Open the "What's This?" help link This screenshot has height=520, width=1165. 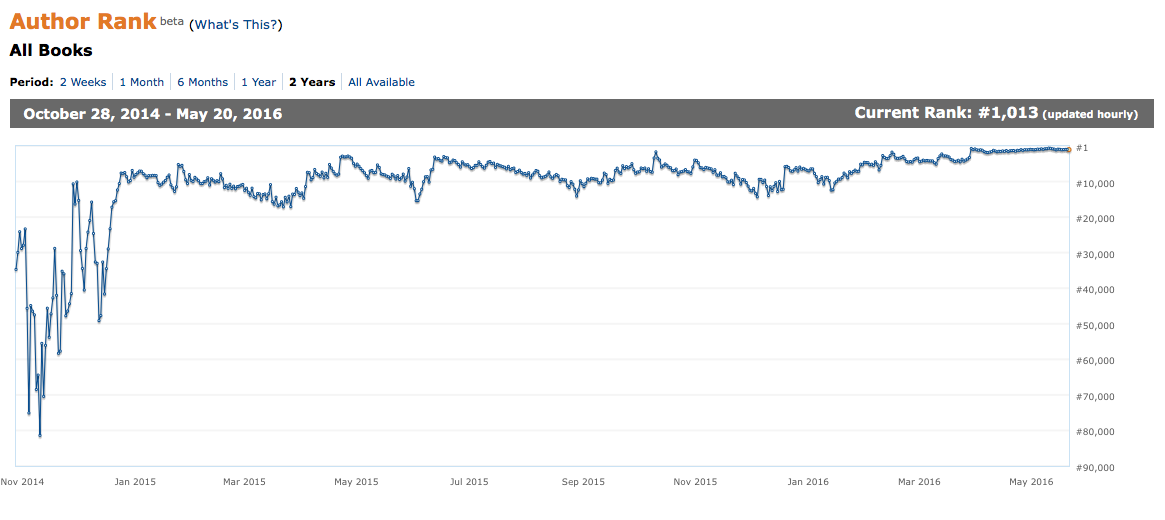235,24
